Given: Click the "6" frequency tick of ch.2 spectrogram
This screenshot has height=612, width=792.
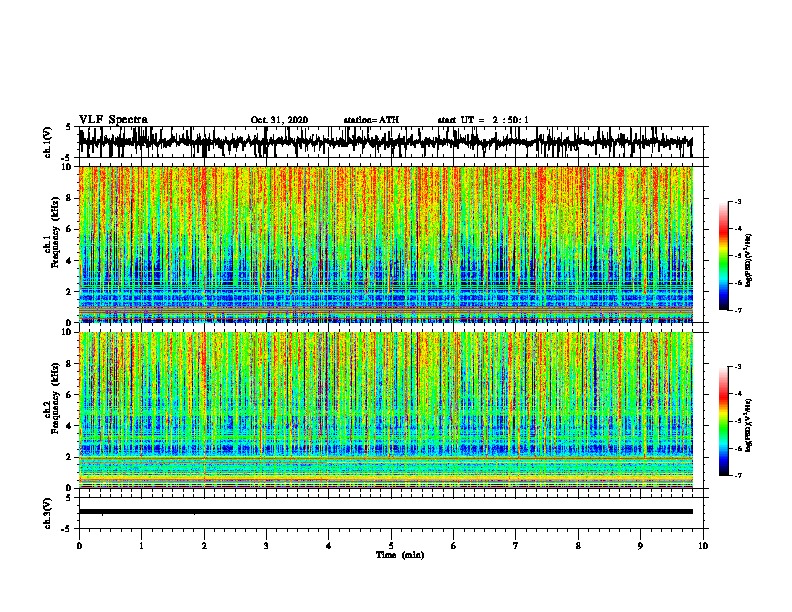Looking at the screenshot, I should (x=69, y=395).
